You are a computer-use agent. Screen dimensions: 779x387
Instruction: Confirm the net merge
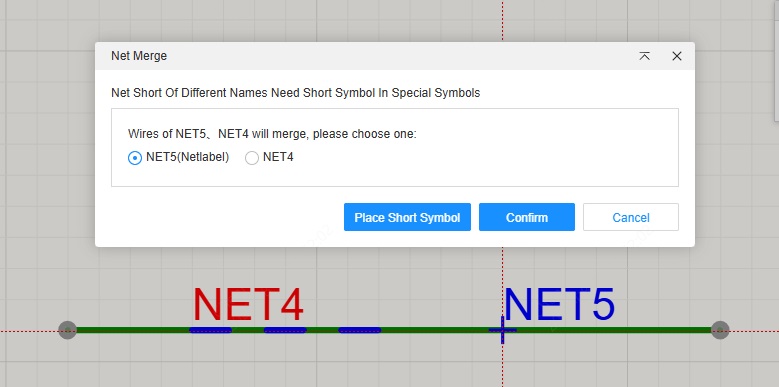tap(527, 217)
